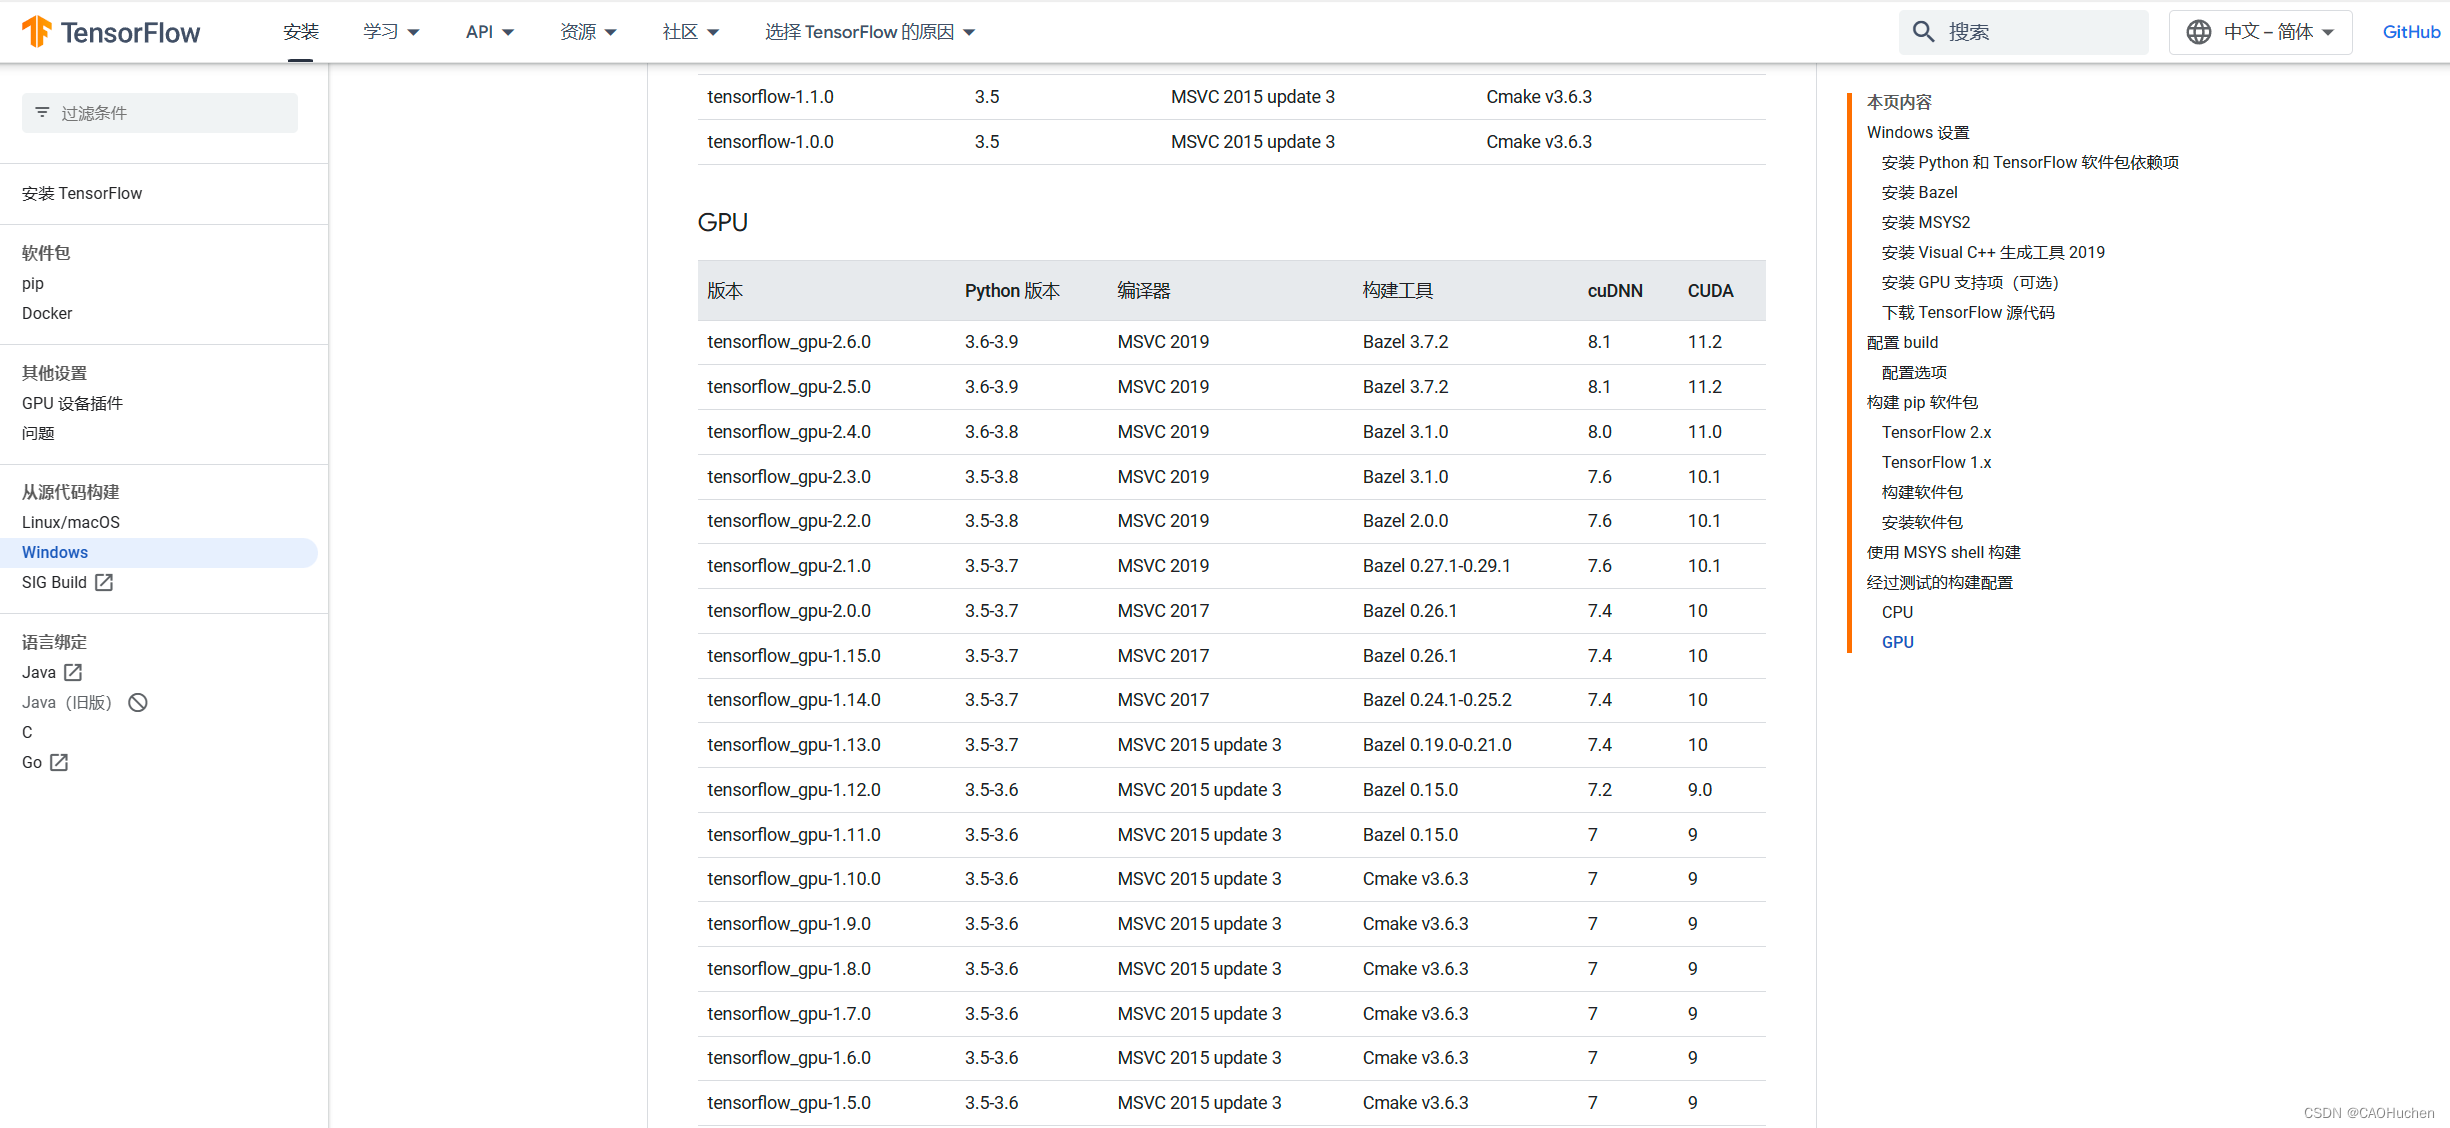This screenshot has width=2450, height=1128.
Task: Click tensorflow_gpu-2.6.0 table cell
Action: 788,342
